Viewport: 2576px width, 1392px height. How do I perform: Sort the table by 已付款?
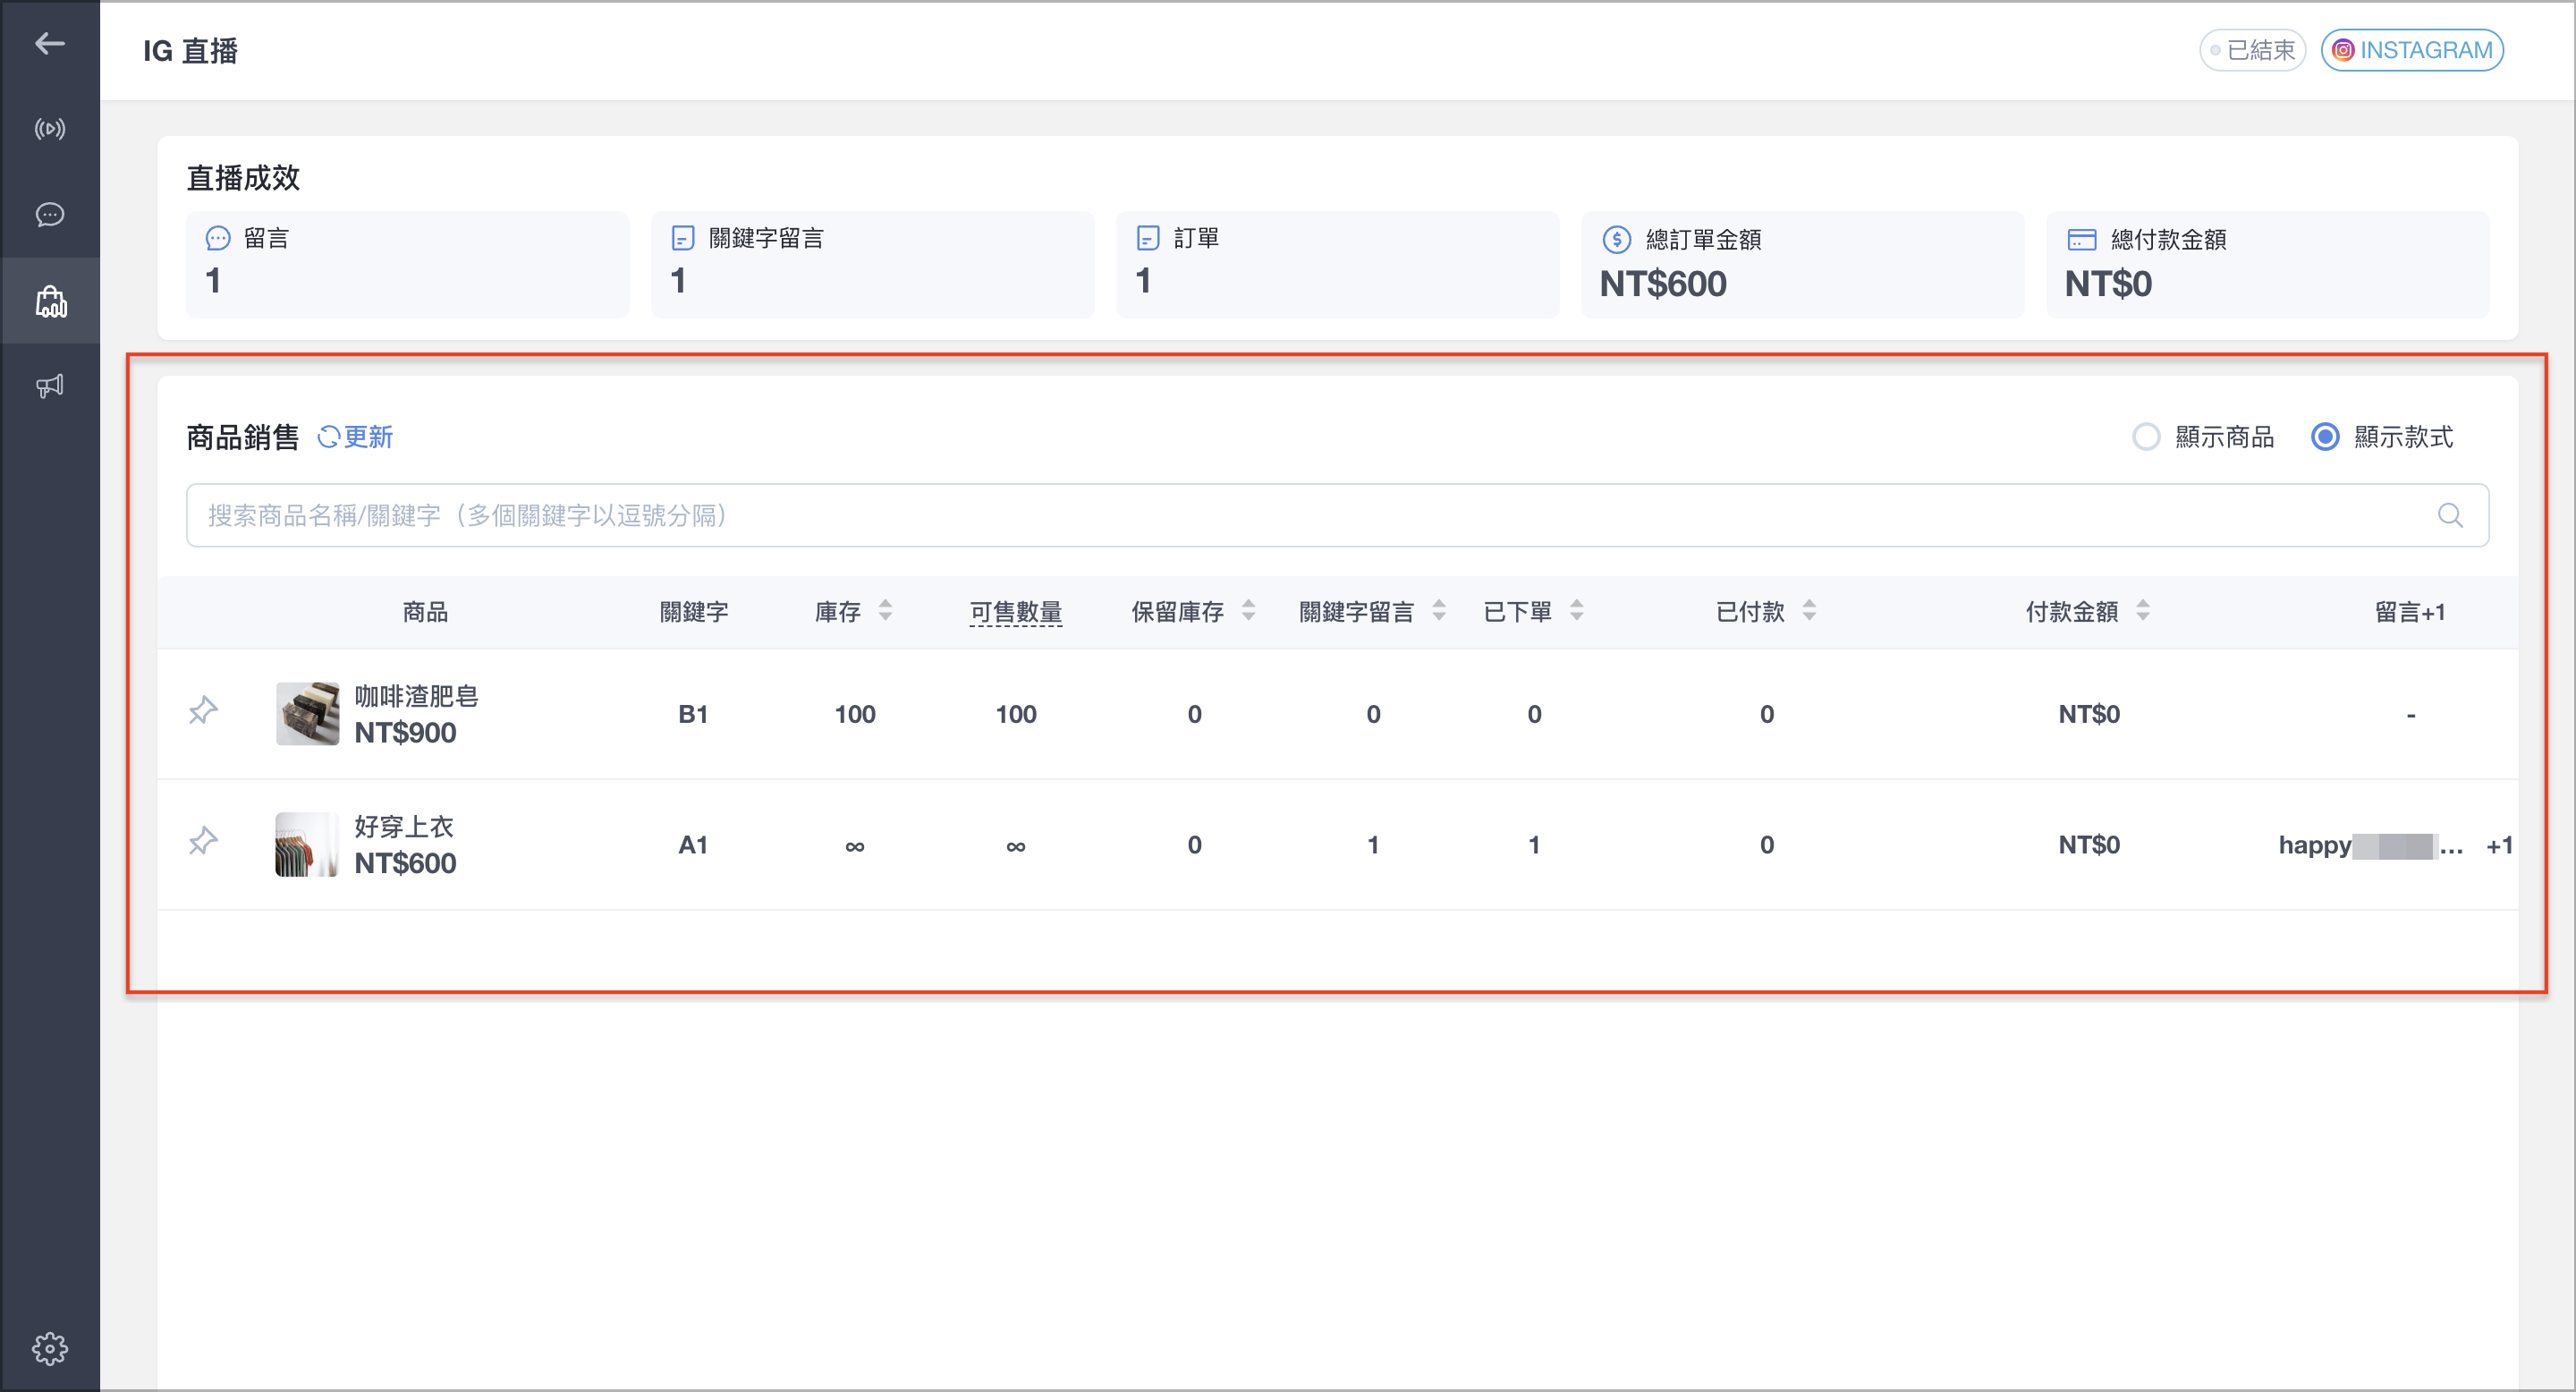point(1811,611)
